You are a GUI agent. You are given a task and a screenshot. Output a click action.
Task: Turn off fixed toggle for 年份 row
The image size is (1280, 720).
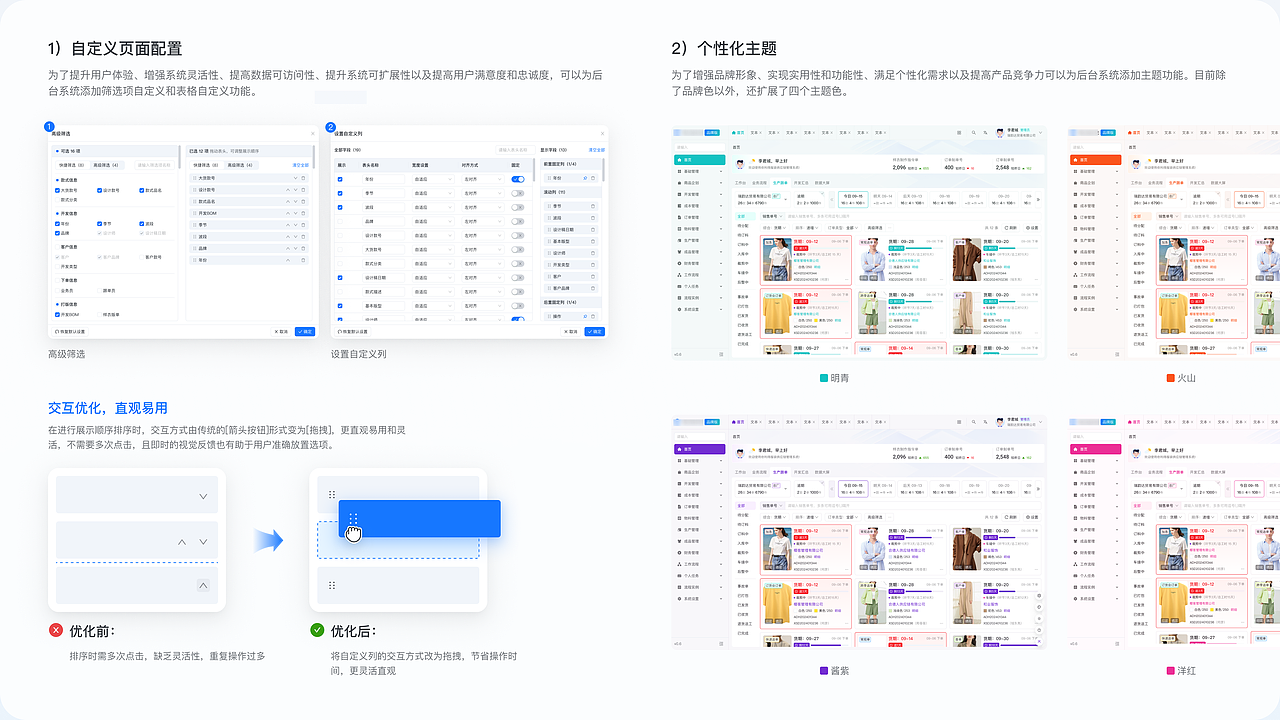(518, 179)
